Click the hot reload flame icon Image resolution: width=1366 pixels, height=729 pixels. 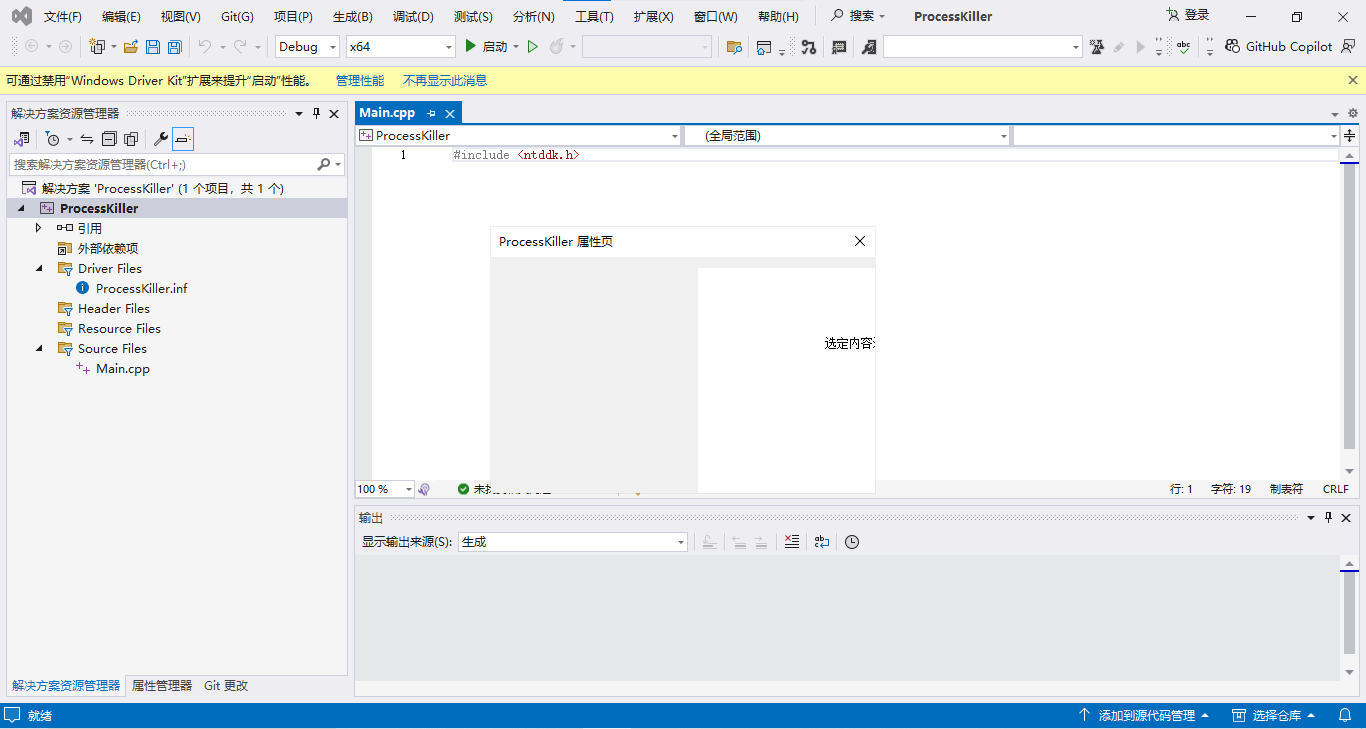click(556, 46)
